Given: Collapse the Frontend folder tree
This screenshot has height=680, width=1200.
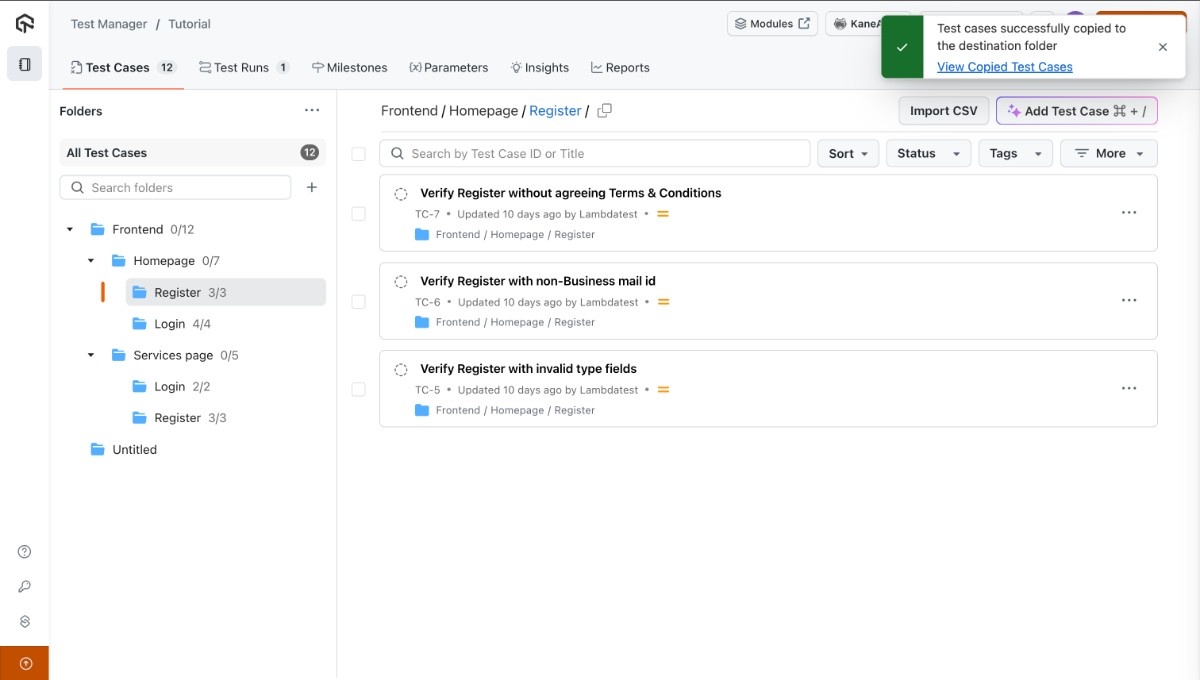Looking at the screenshot, I should (70, 230).
